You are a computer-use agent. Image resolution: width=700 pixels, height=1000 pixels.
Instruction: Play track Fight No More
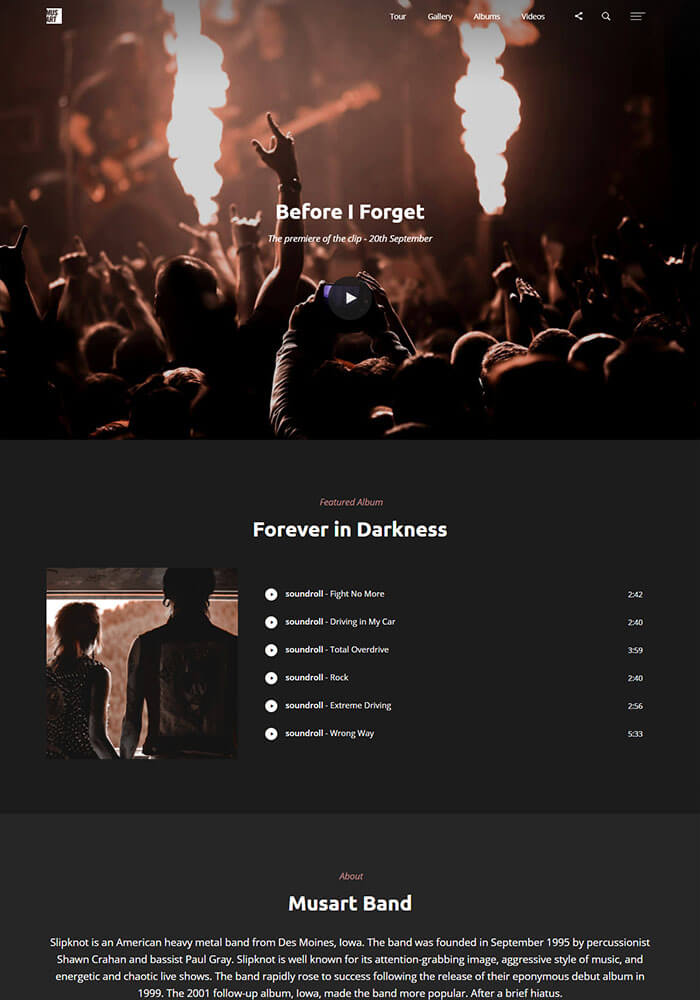(x=271, y=594)
